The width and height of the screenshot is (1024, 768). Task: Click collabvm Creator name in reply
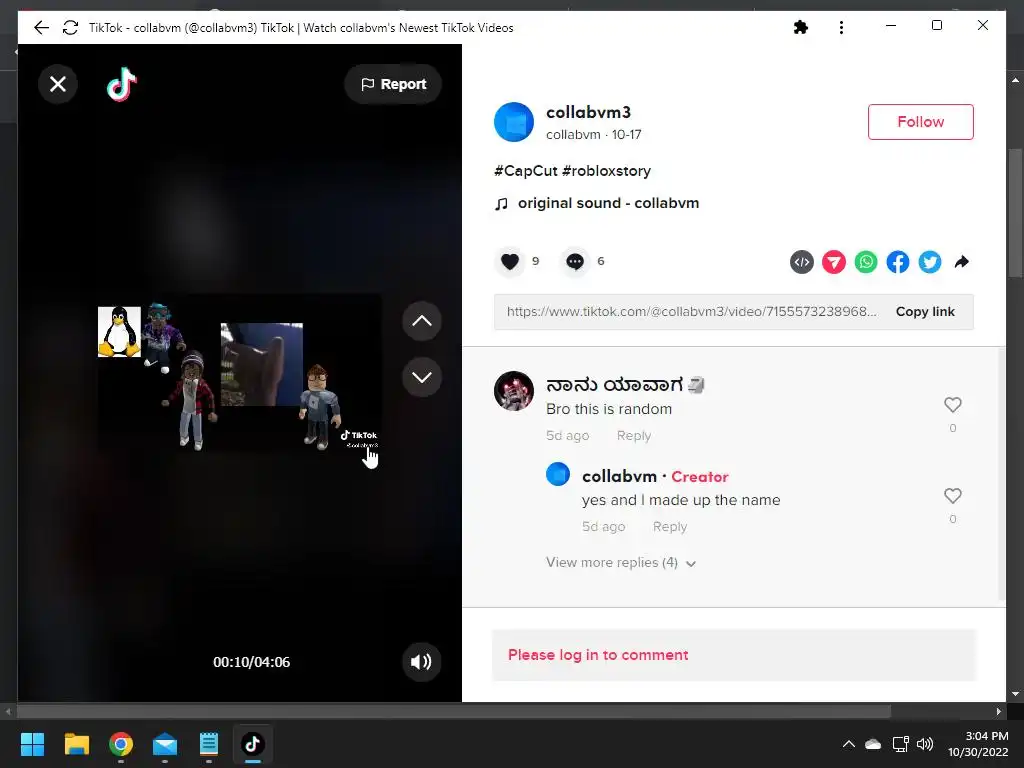click(x=619, y=477)
